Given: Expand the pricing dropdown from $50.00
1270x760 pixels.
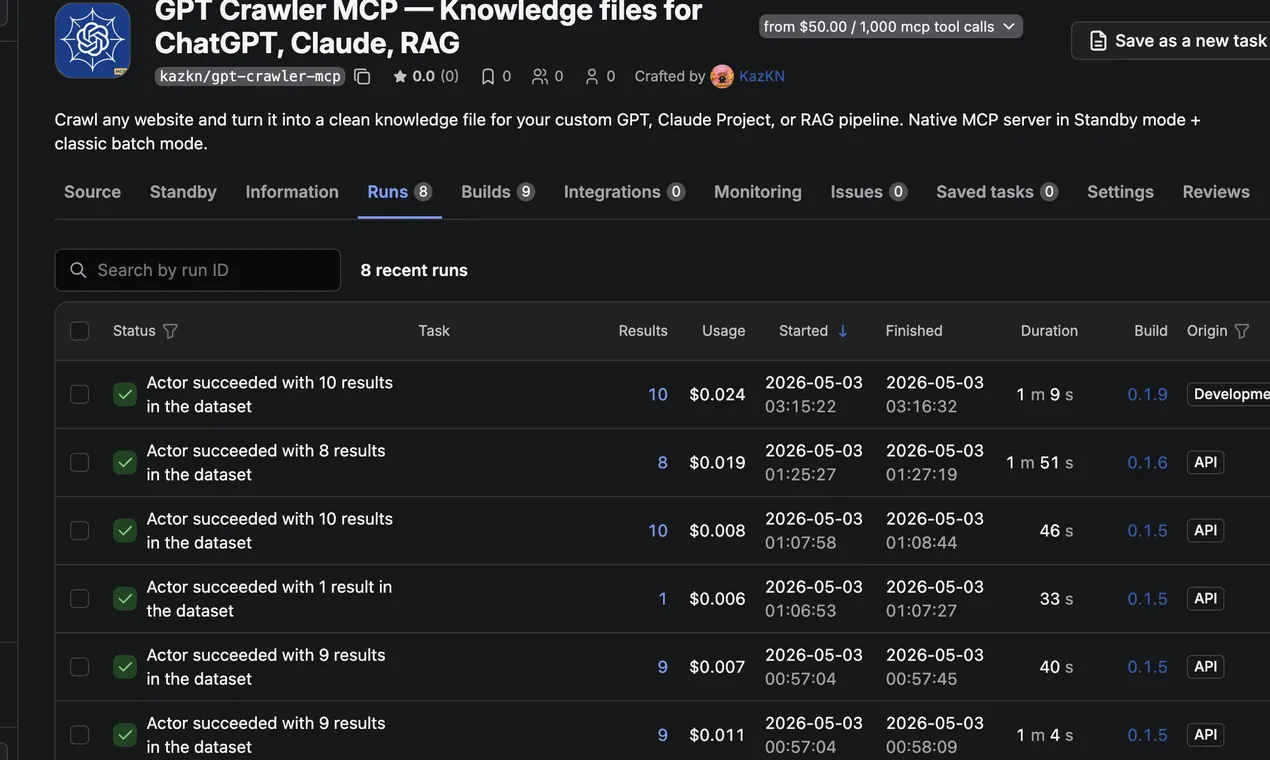Looking at the screenshot, I should click(891, 26).
